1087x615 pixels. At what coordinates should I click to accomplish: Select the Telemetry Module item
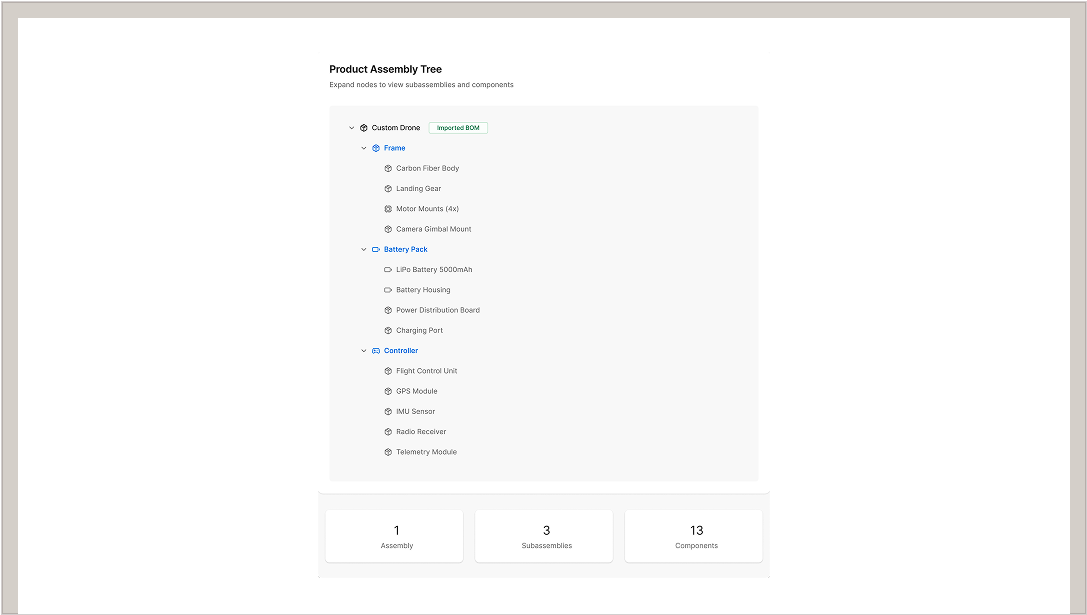pyautogui.click(x=426, y=452)
